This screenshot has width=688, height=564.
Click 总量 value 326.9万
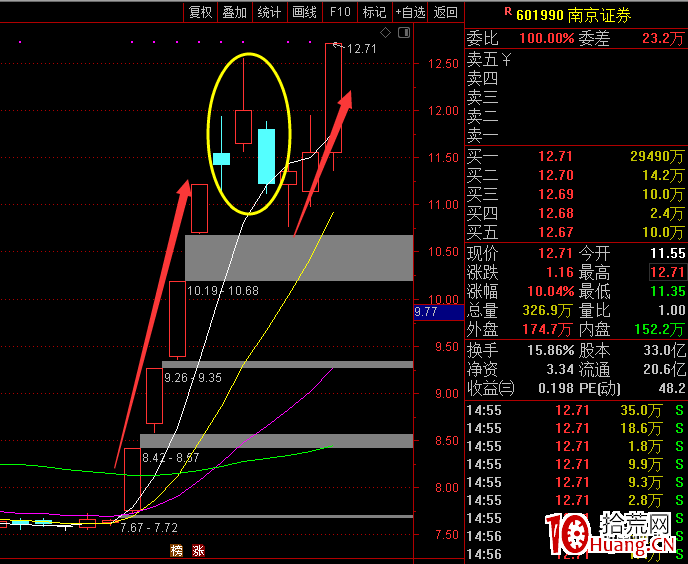click(x=547, y=310)
